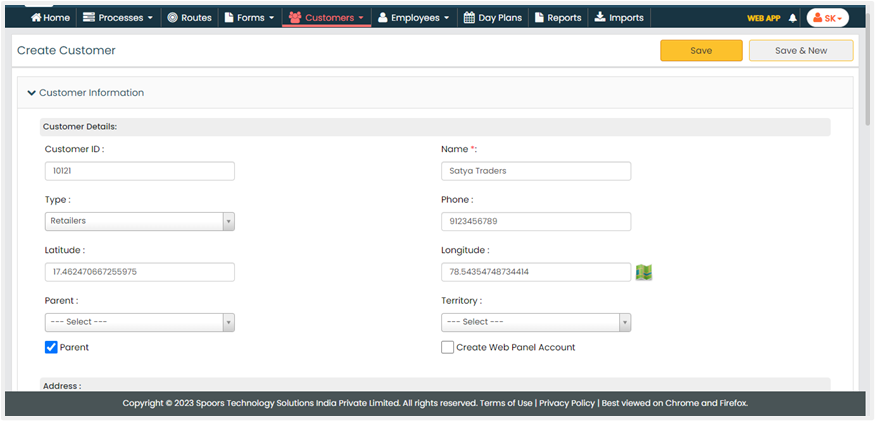Click the Name input field
875x421 pixels.
[536, 171]
